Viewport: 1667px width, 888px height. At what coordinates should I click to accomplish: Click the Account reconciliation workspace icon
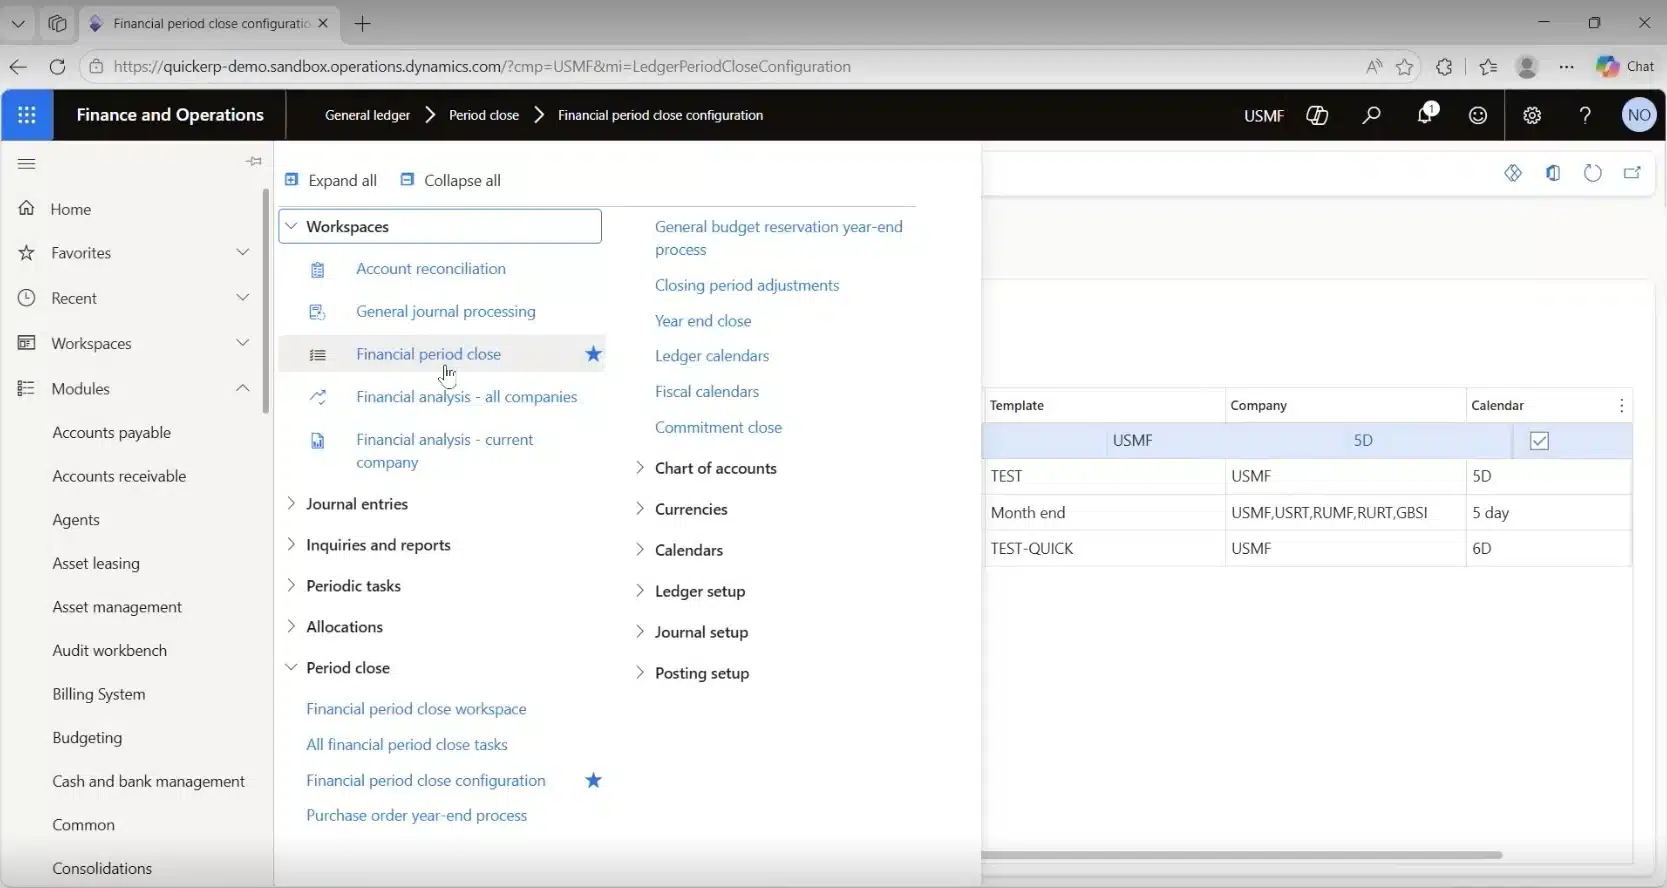[318, 270]
